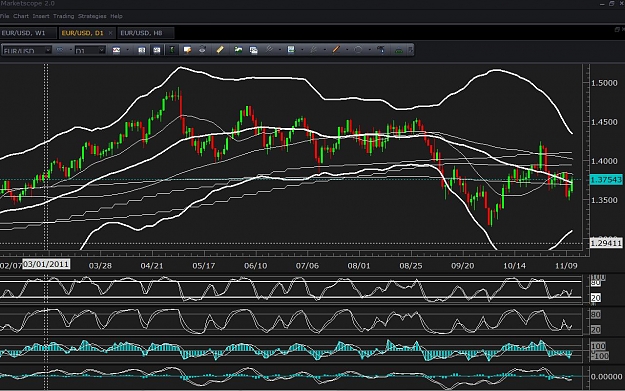The width and height of the screenshot is (625, 391).
Task: Click the 0.00000 indicator axis label
Action: [x=606, y=377]
